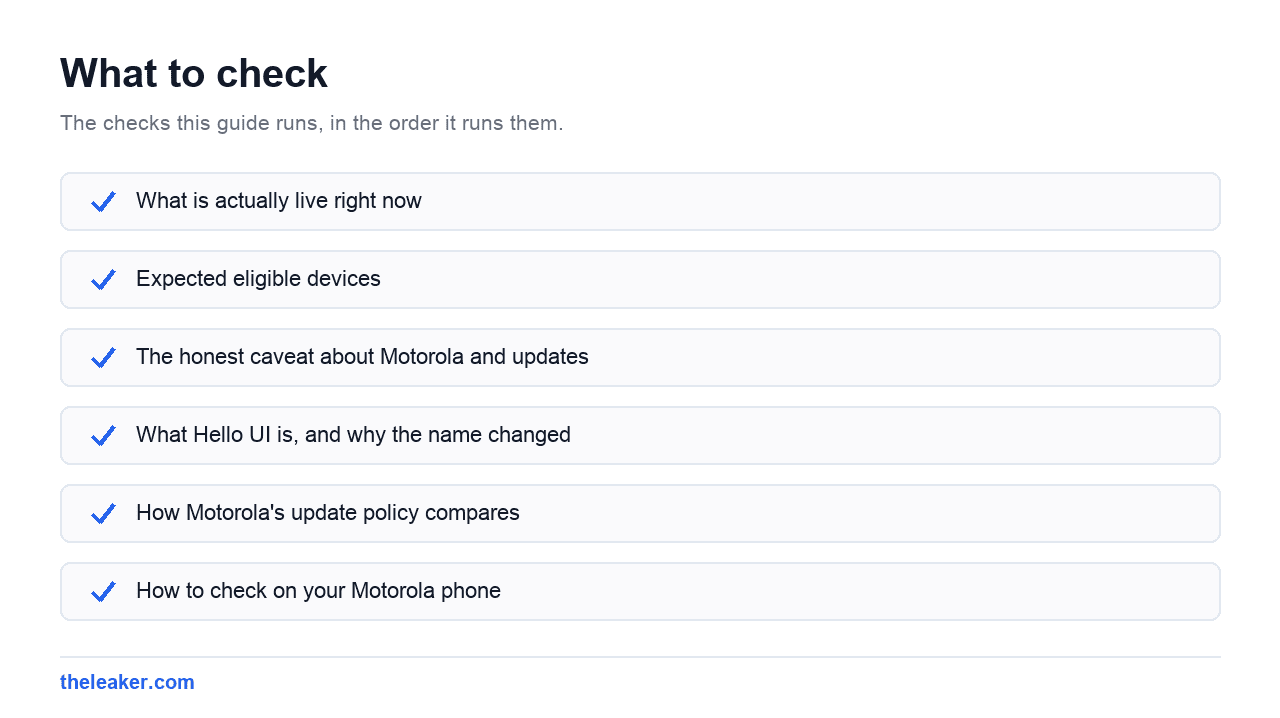Select 'How to check on your Motorola phone' text
Viewport: 1280px width, 718px height.
point(318,591)
